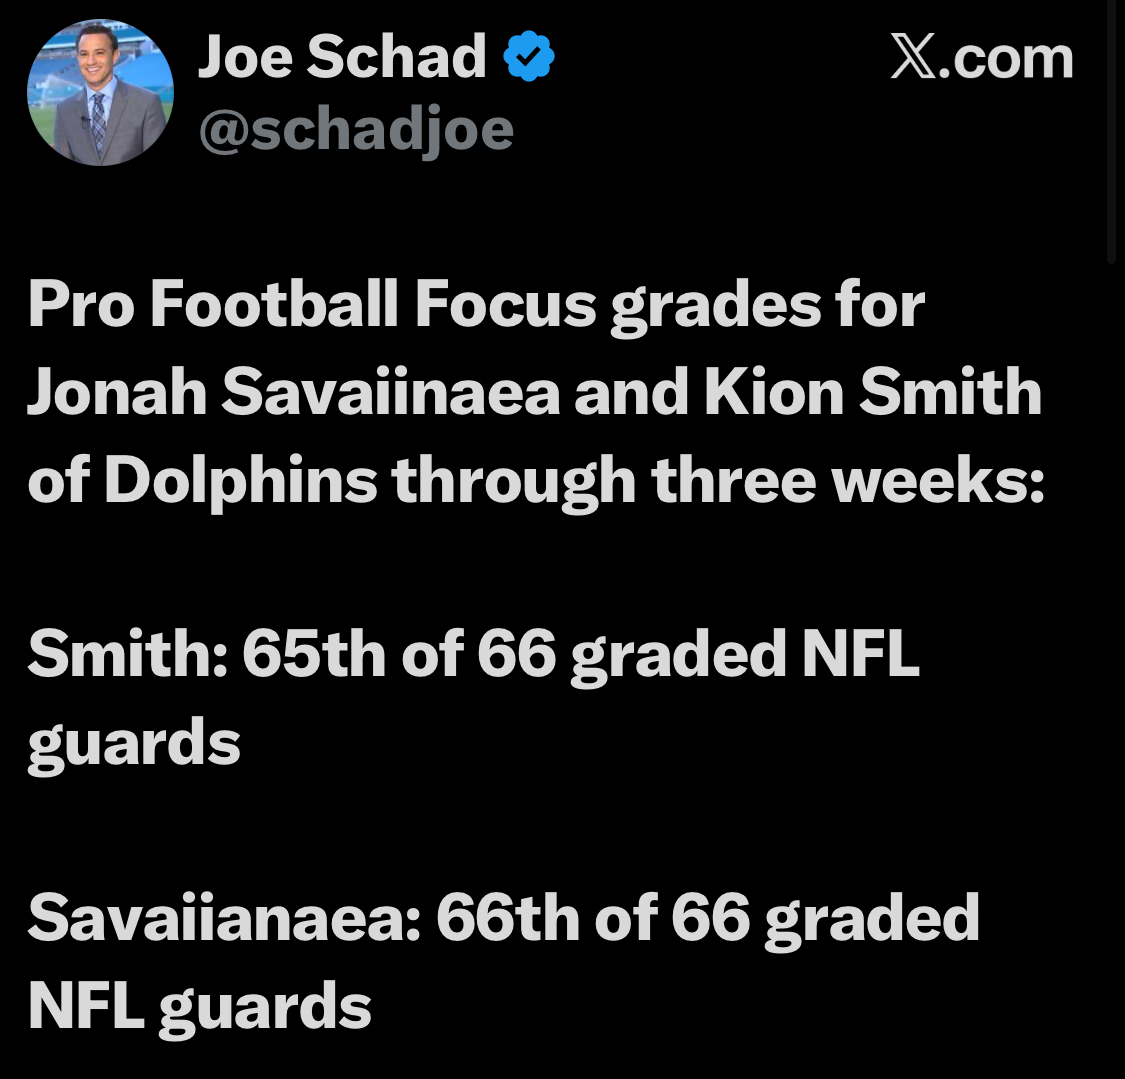
Task: Click the "Savaiianaea:" label in the last paragraph
Action: tap(224, 918)
